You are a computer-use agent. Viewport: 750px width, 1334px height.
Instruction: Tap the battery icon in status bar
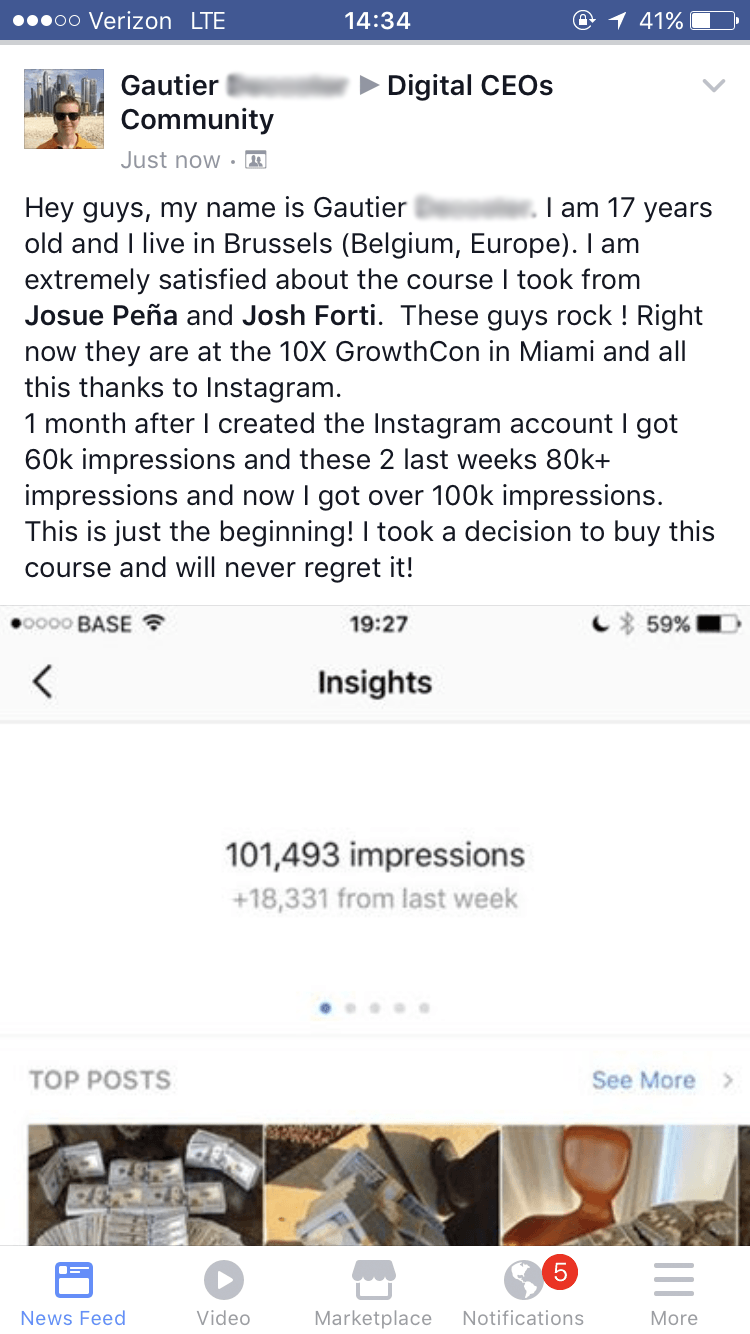tap(713, 20)
